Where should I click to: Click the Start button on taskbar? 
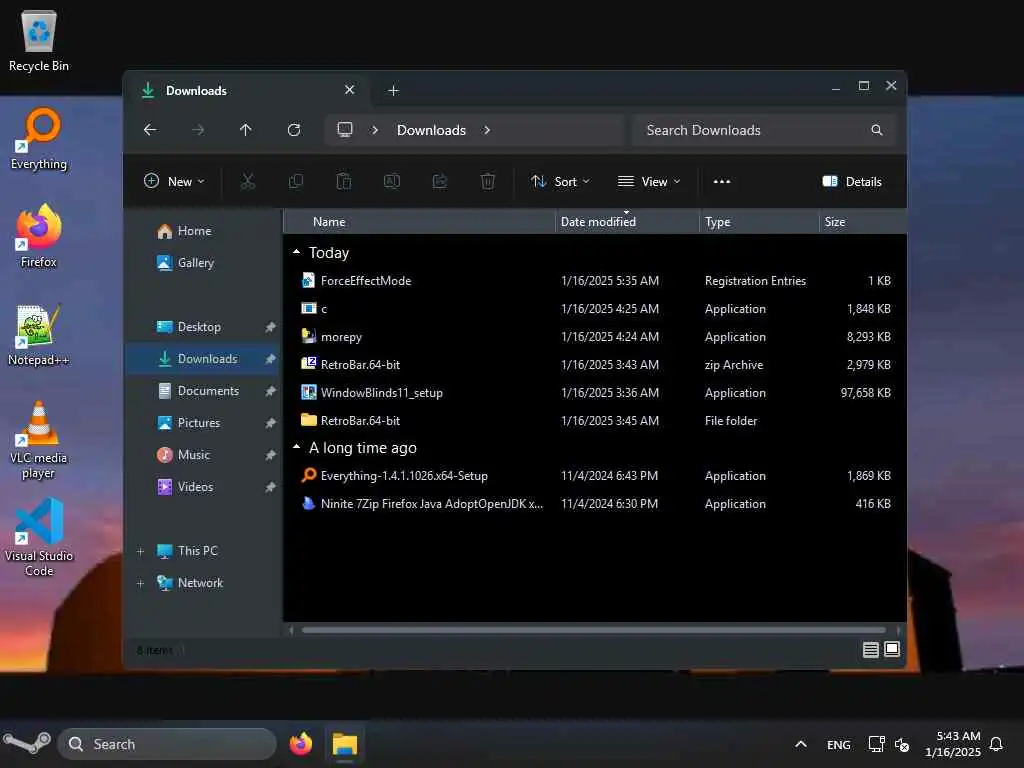tap(26, 744)
